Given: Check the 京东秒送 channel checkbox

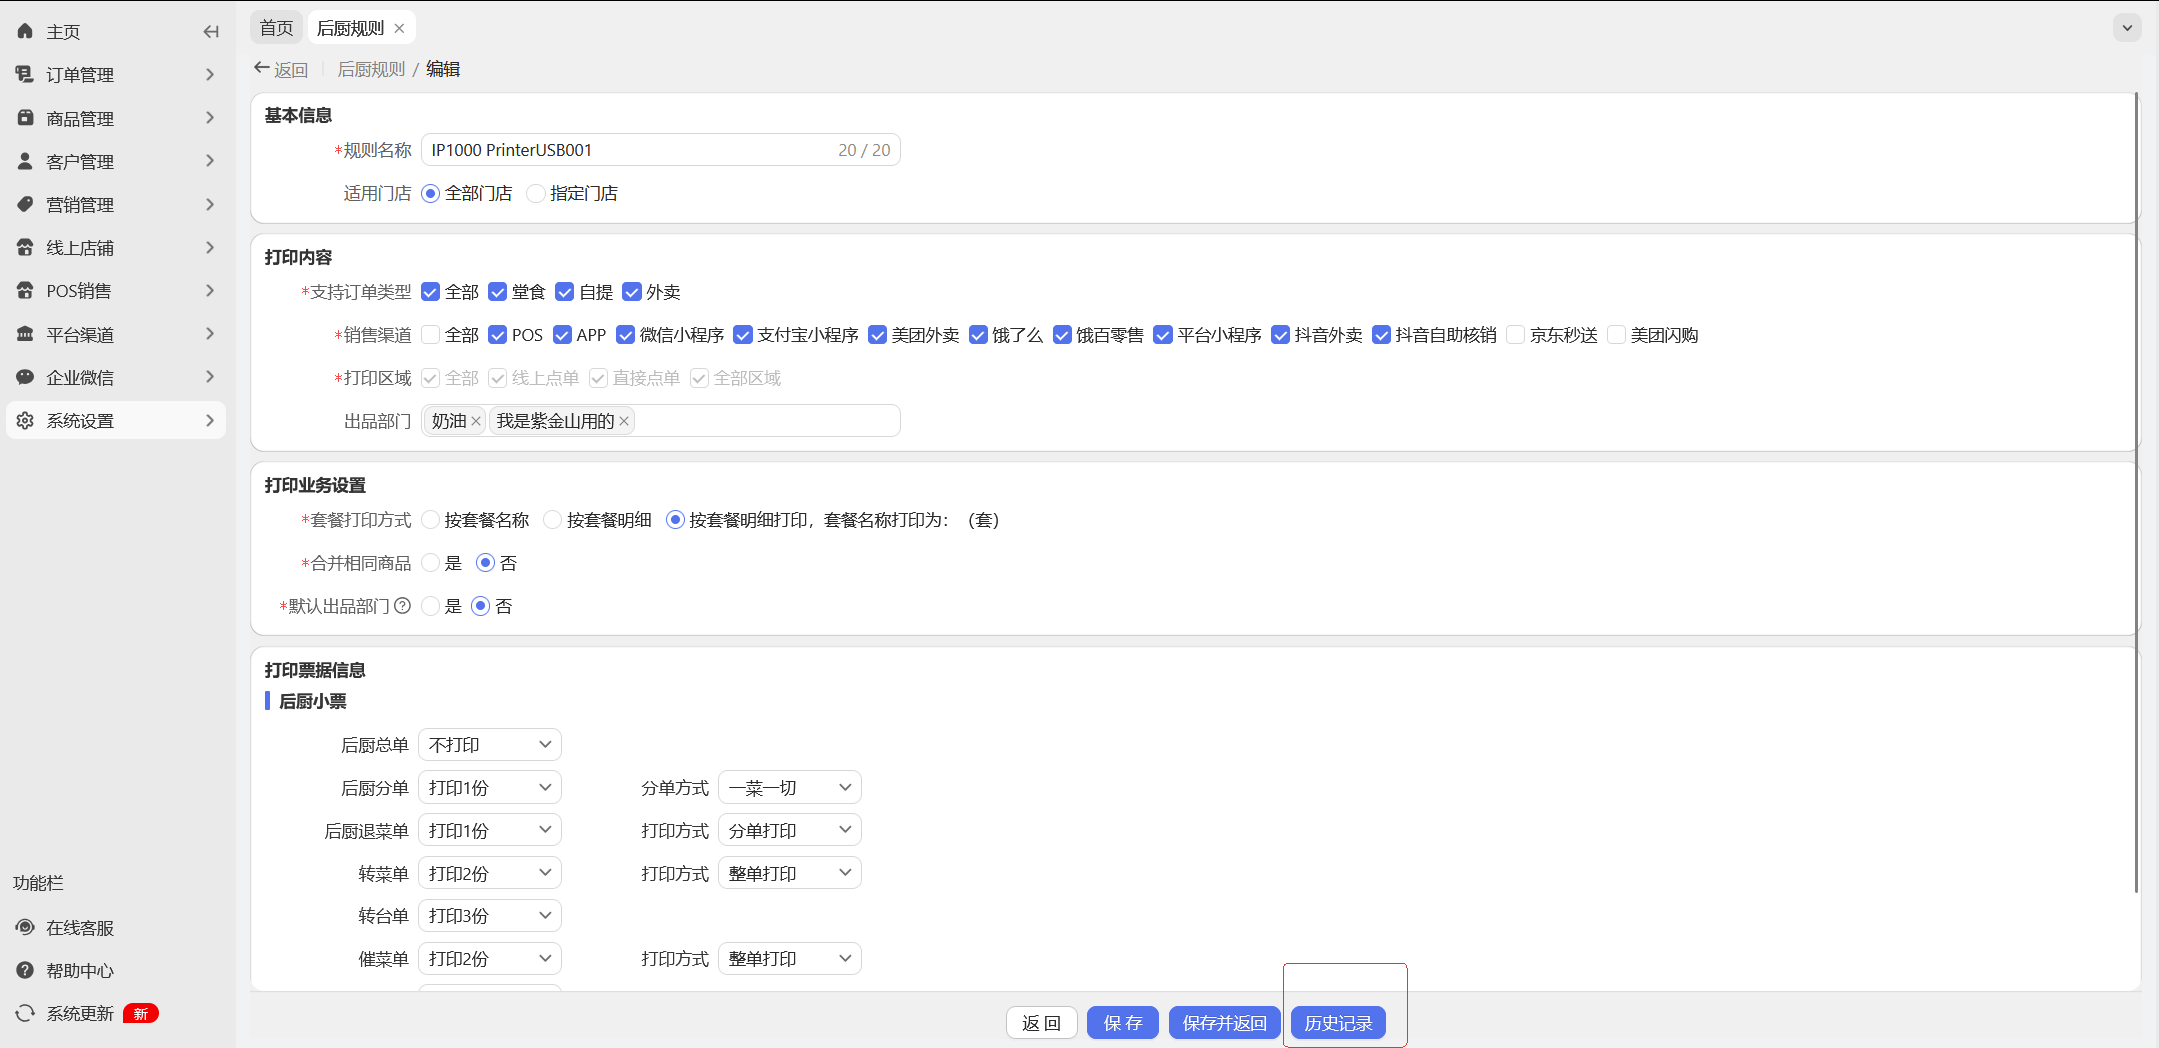Looking at the screenshot, I should [x=1516, y=334].
